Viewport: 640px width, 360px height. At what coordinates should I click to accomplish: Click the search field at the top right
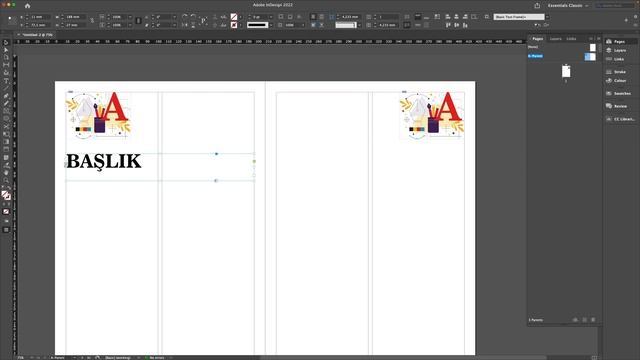615,6
